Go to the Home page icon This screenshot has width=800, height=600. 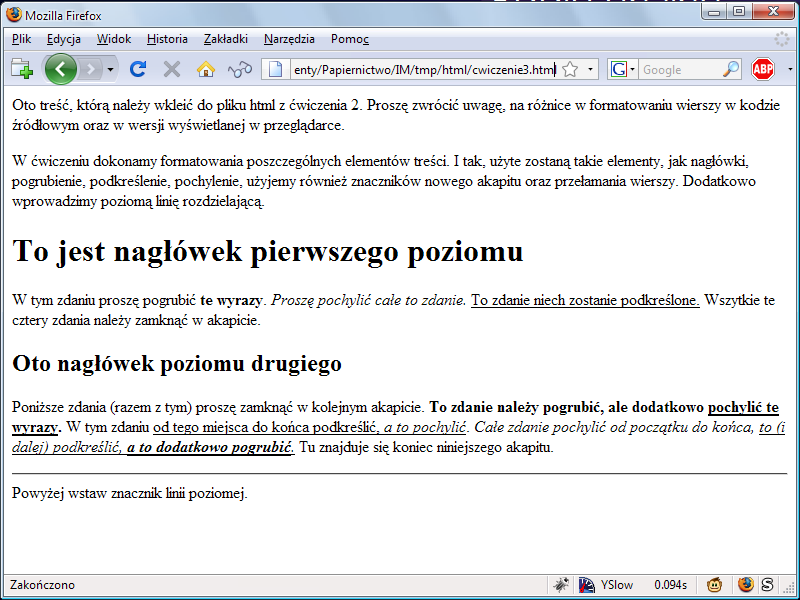click(206, 69)
